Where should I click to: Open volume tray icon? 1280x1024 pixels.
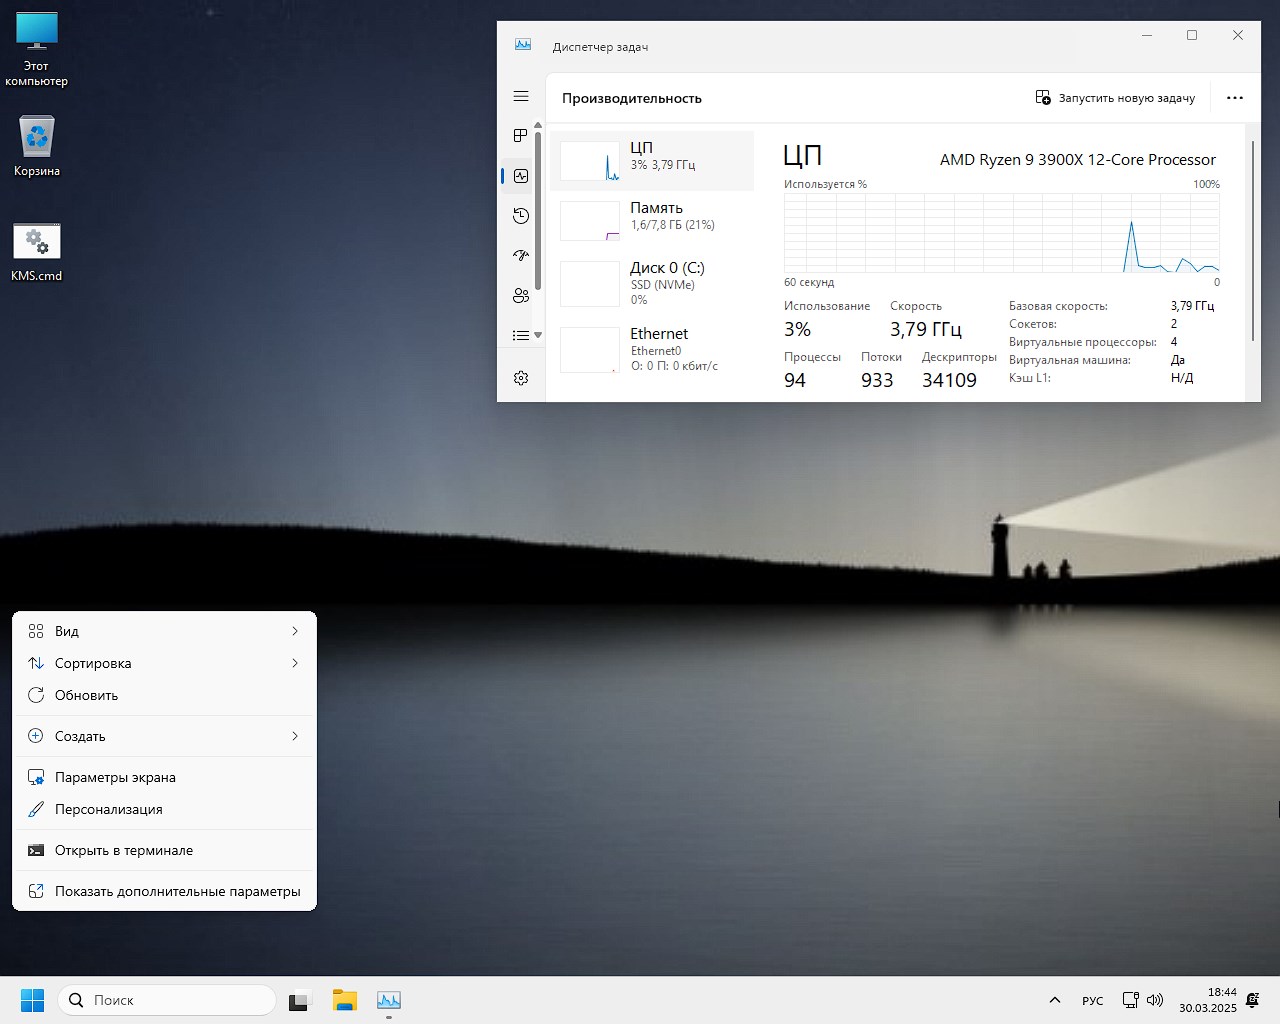[x=1155, y=1000]
